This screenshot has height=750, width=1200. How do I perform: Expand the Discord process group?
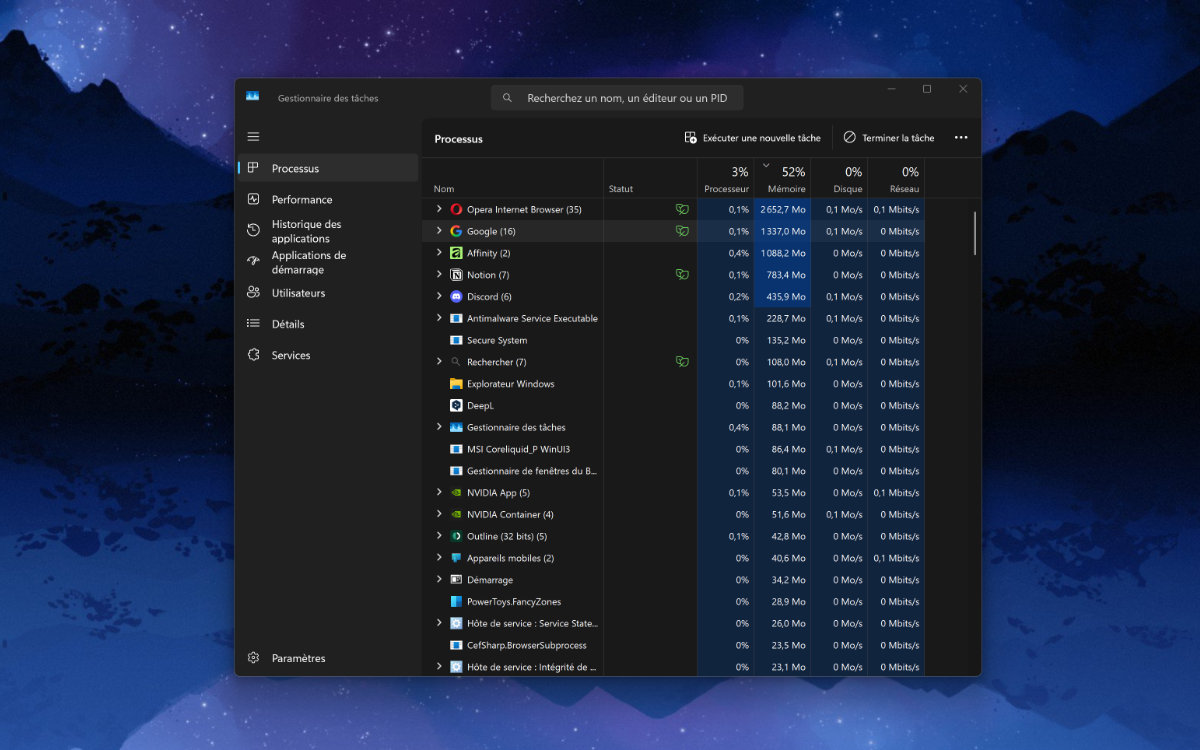pos(439,297)
